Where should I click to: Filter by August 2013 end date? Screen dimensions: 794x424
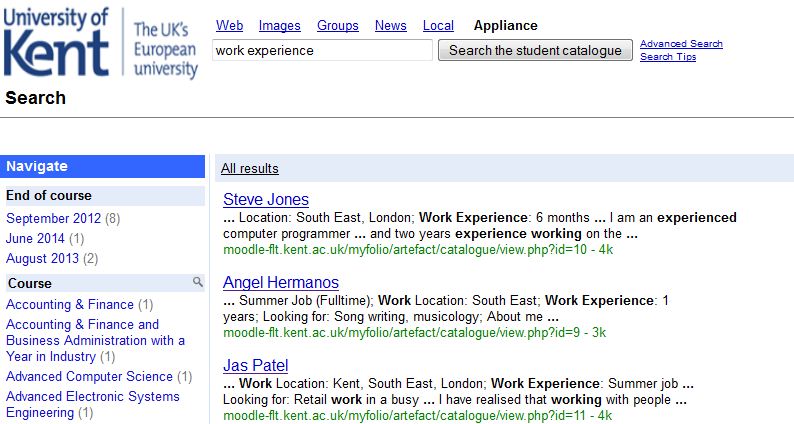[x=42, y=258]
